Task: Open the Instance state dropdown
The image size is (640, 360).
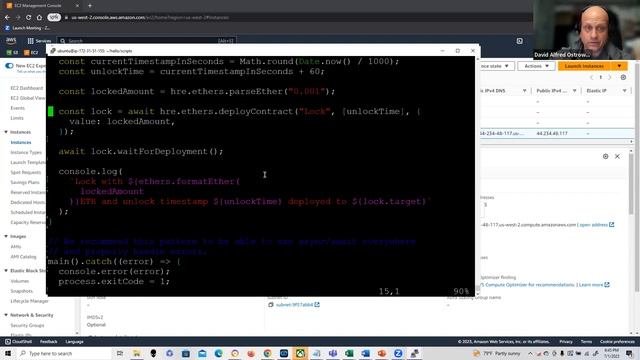Action: [x=496, y=66]
